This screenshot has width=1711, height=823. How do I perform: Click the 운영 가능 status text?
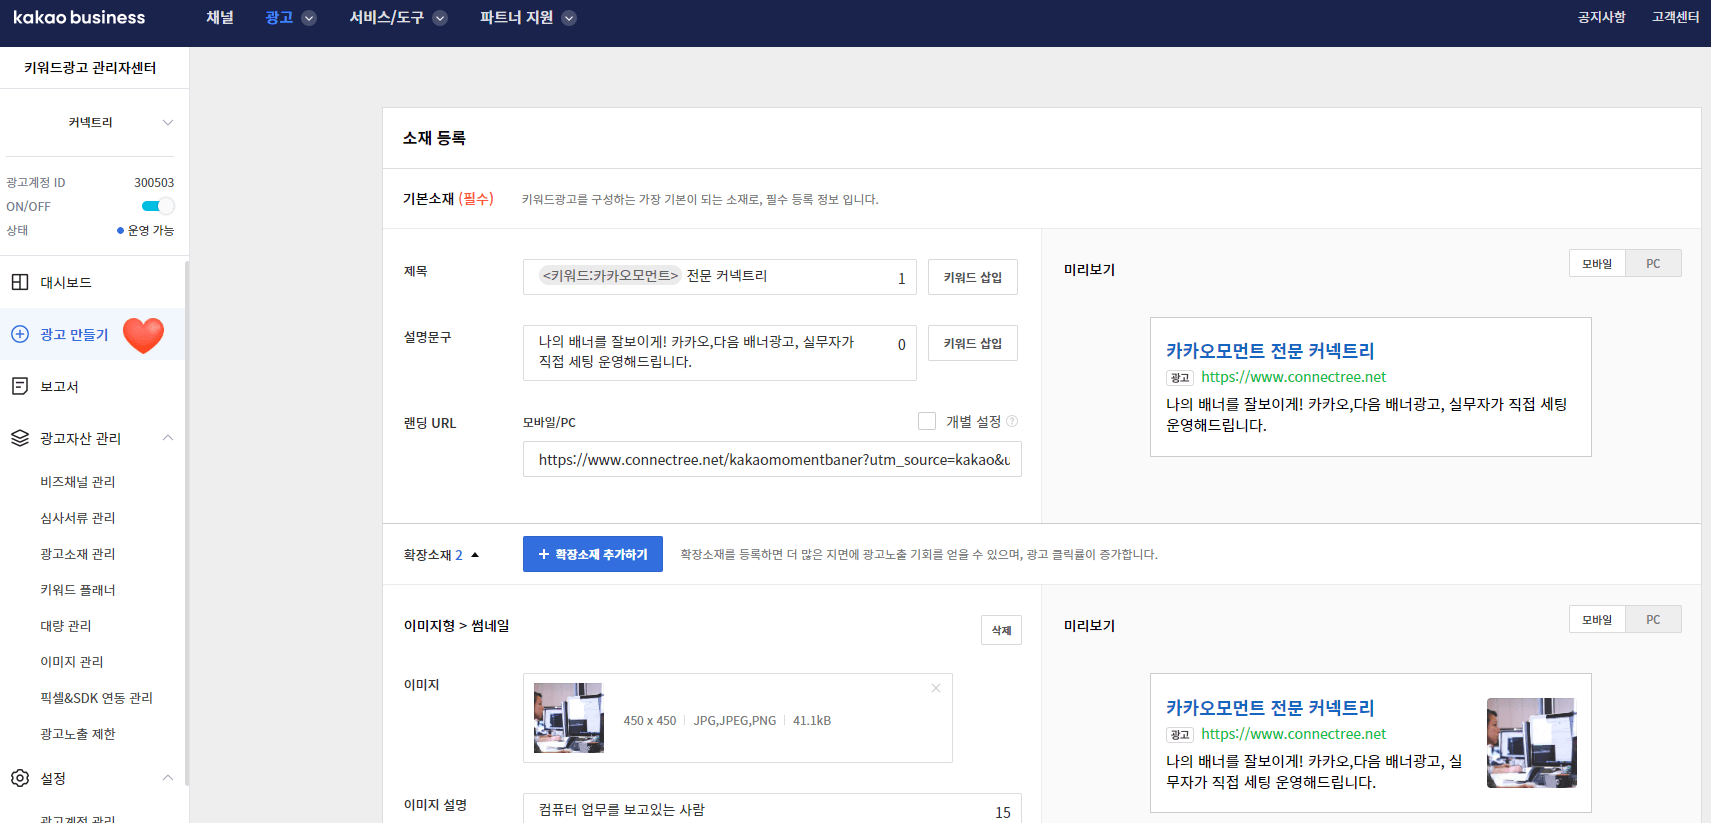pyautogui.click(x=151, y=230)
